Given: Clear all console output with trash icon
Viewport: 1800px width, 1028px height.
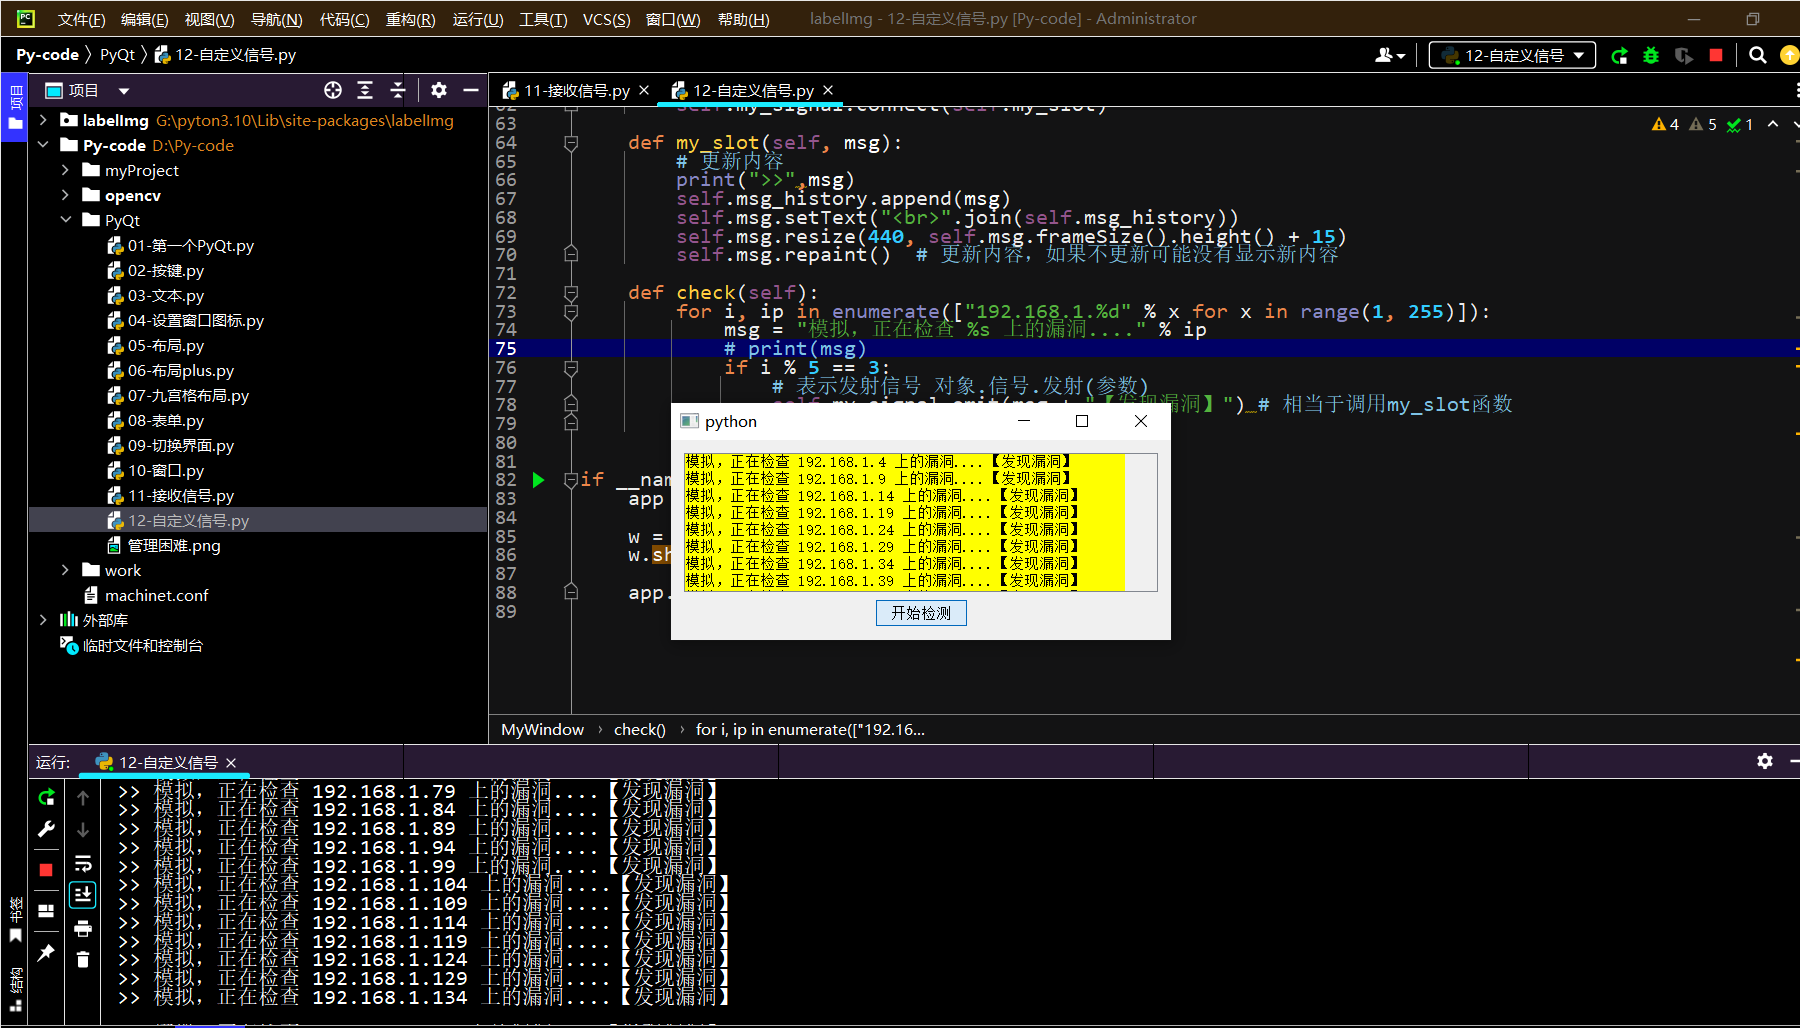Looking at the screenshot, I should click(83, 960).
